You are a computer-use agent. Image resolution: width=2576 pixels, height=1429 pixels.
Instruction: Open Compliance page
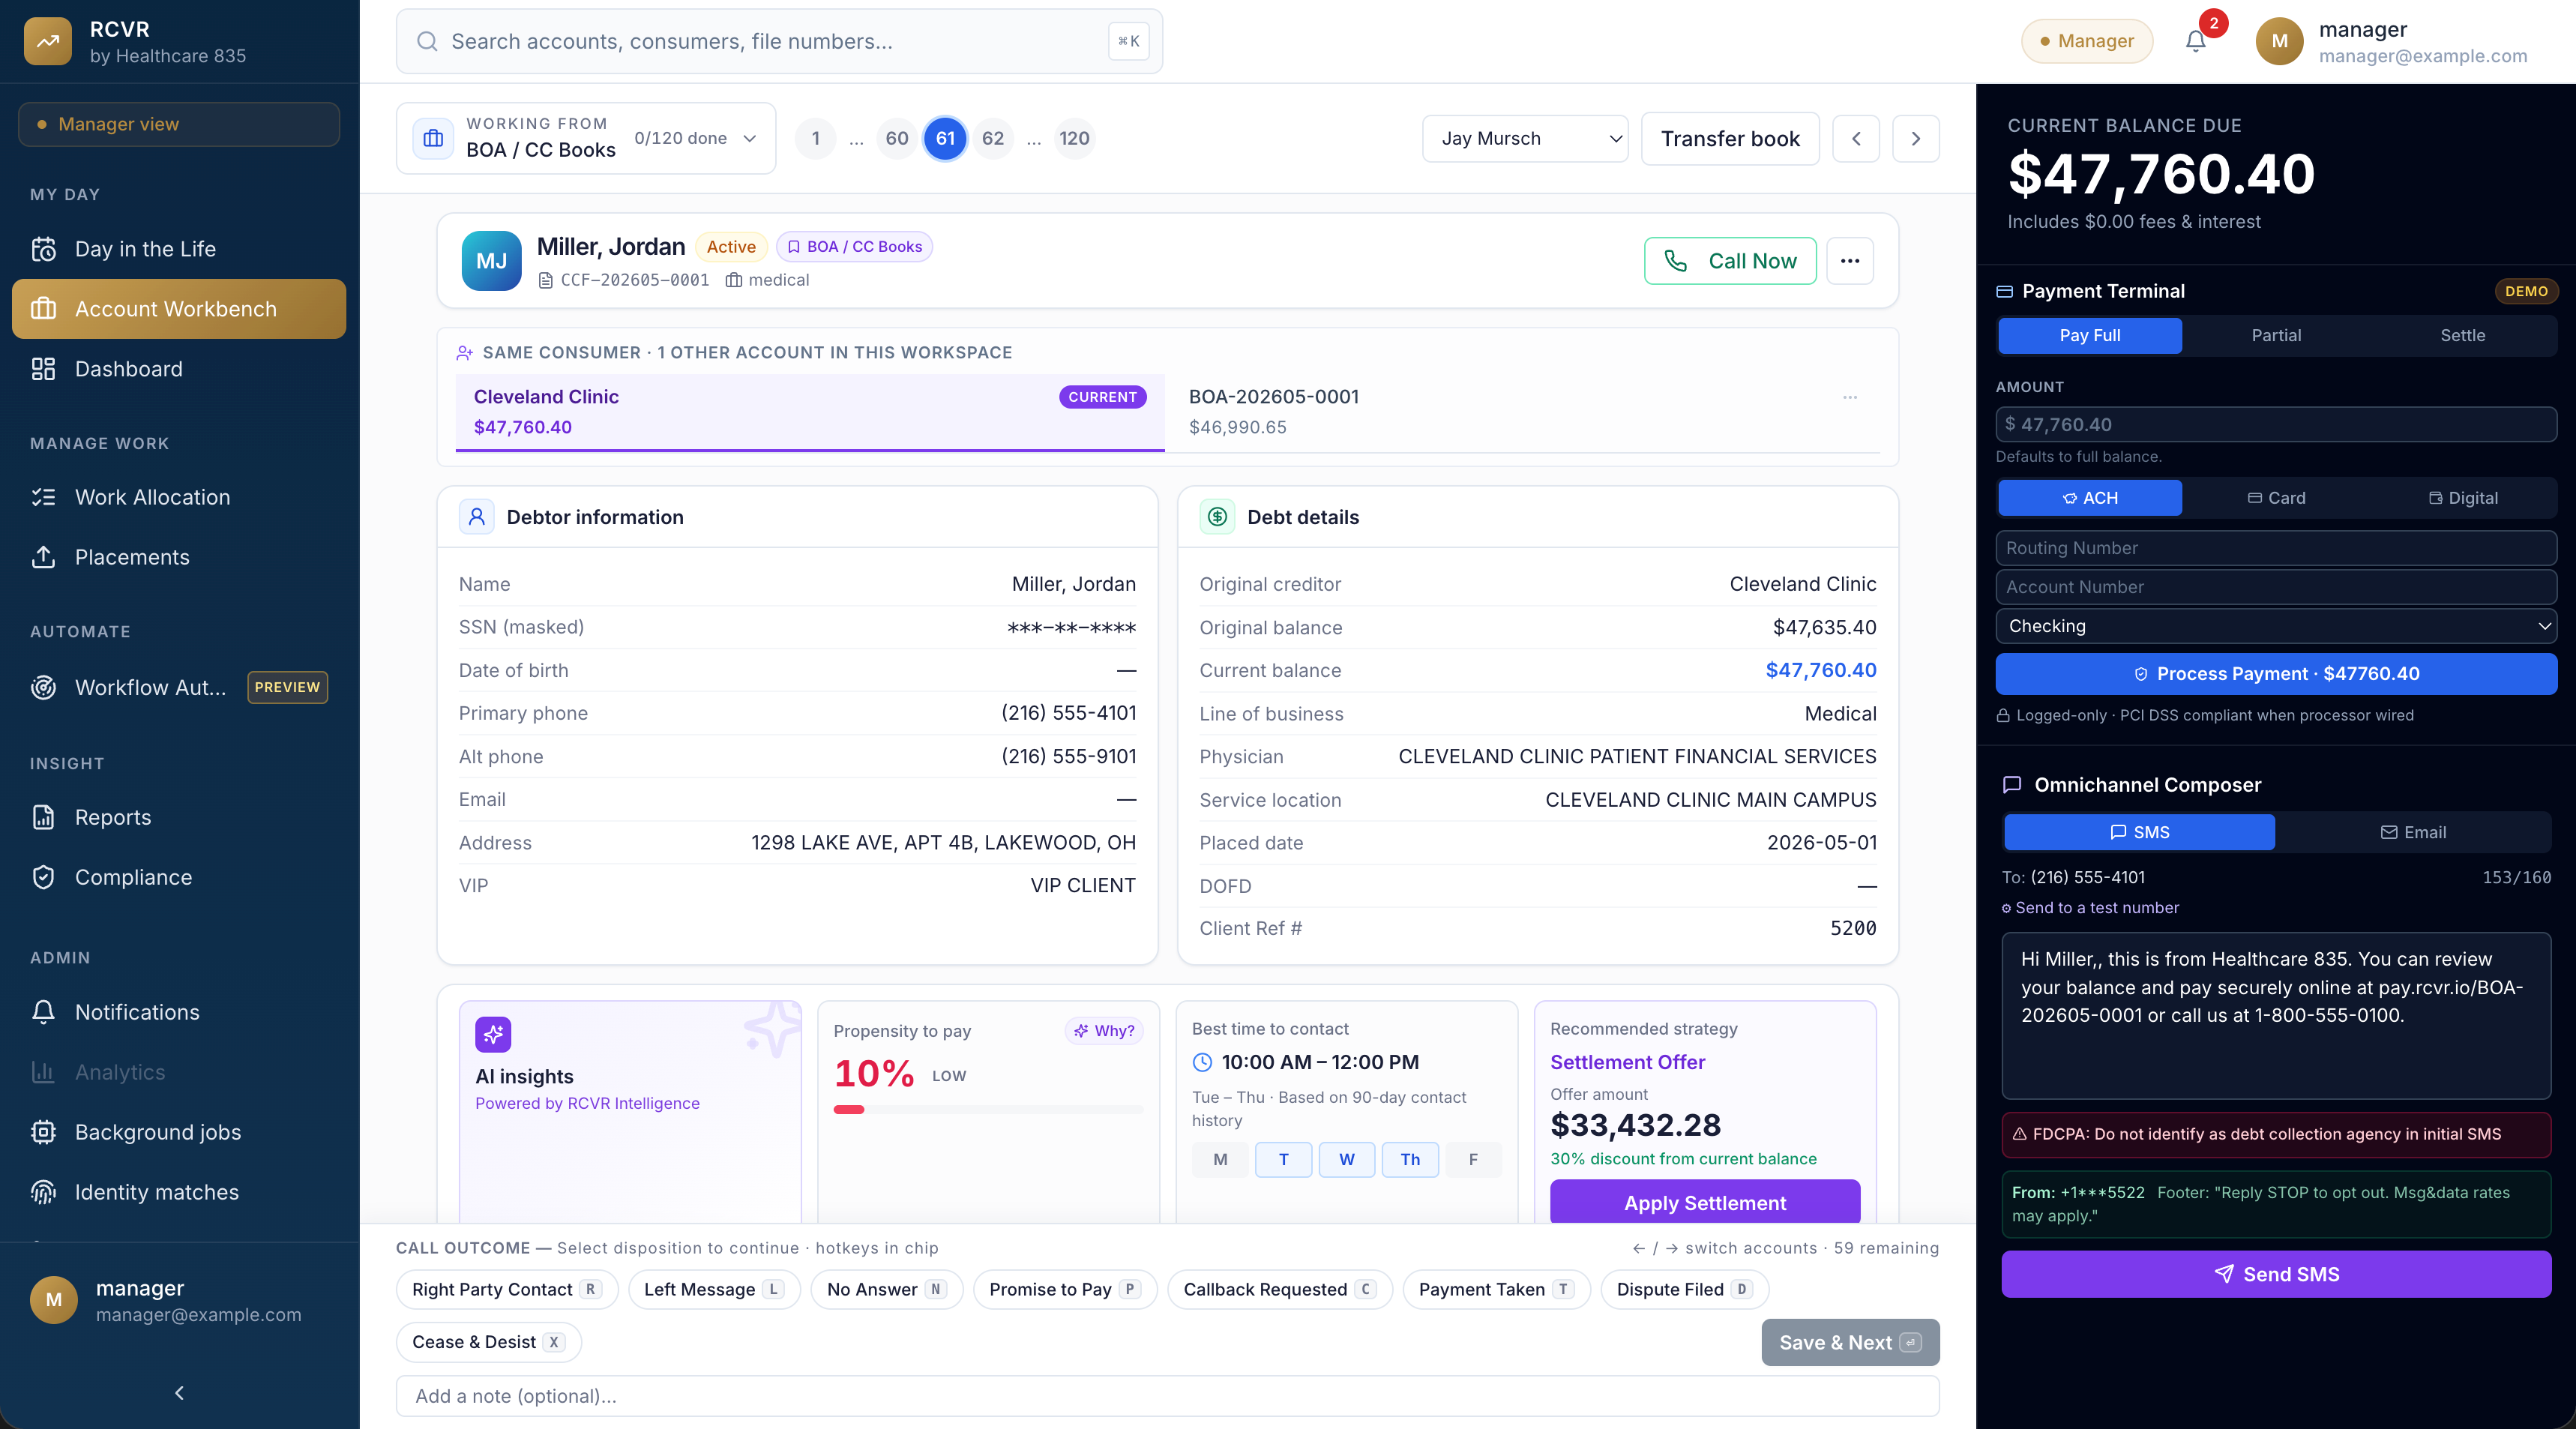pos(179,877)
